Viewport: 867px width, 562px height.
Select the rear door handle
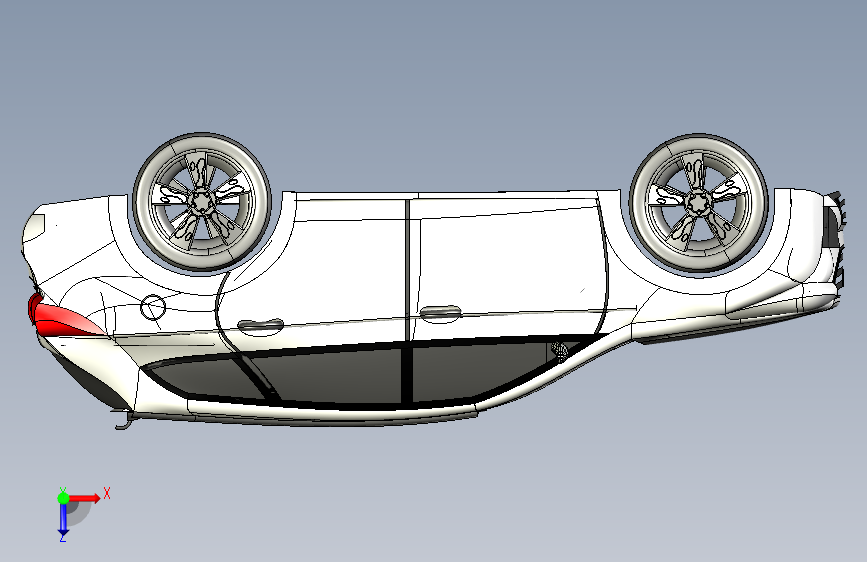coord(260,326)
